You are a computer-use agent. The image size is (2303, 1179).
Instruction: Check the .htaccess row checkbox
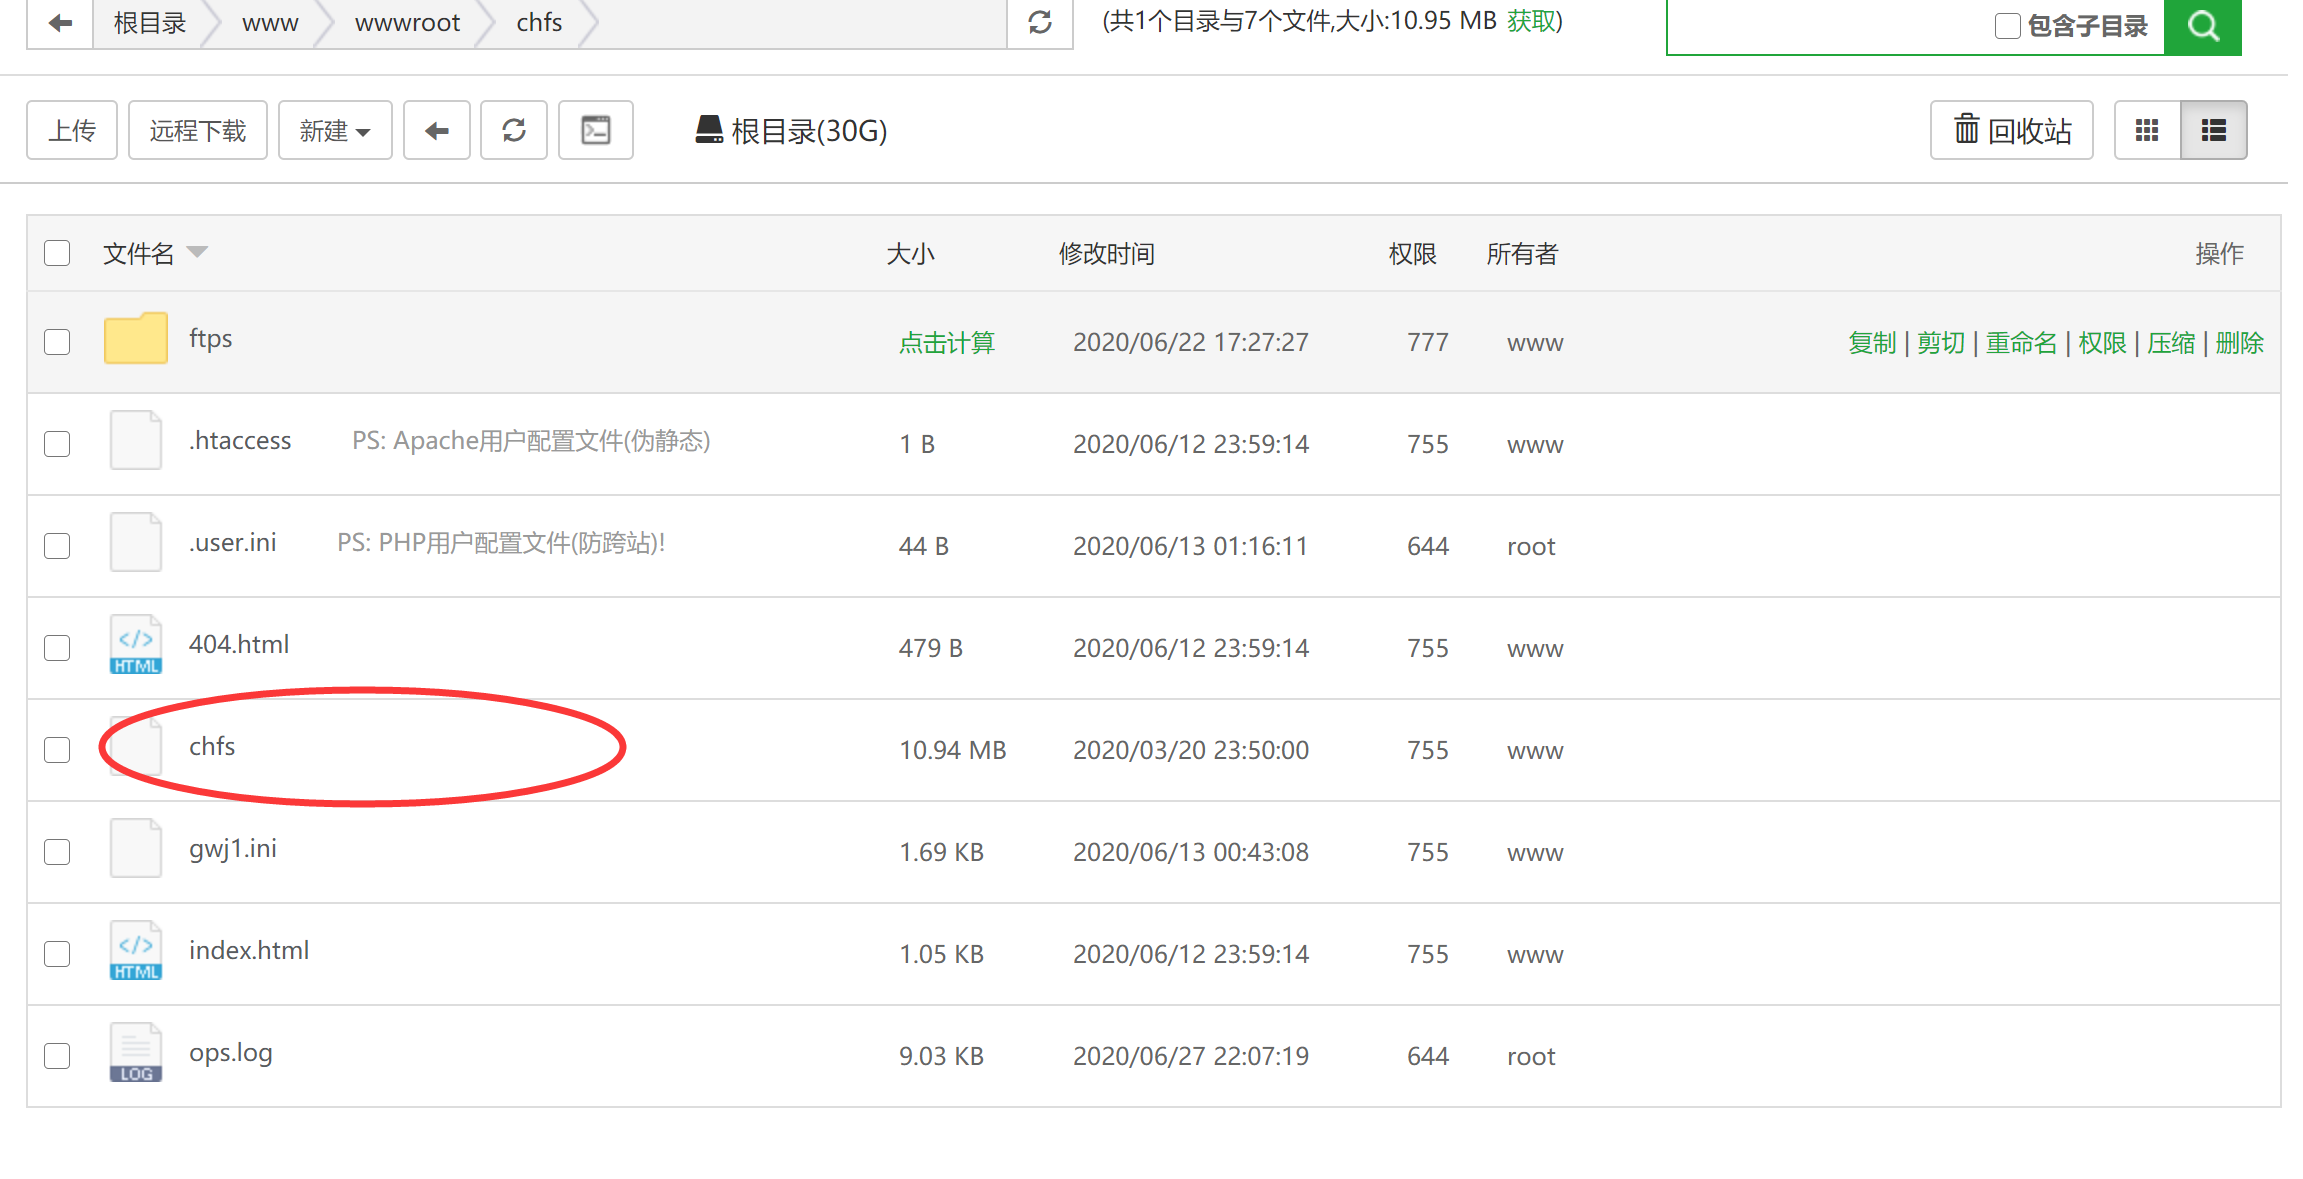click(x=57, y=444)
